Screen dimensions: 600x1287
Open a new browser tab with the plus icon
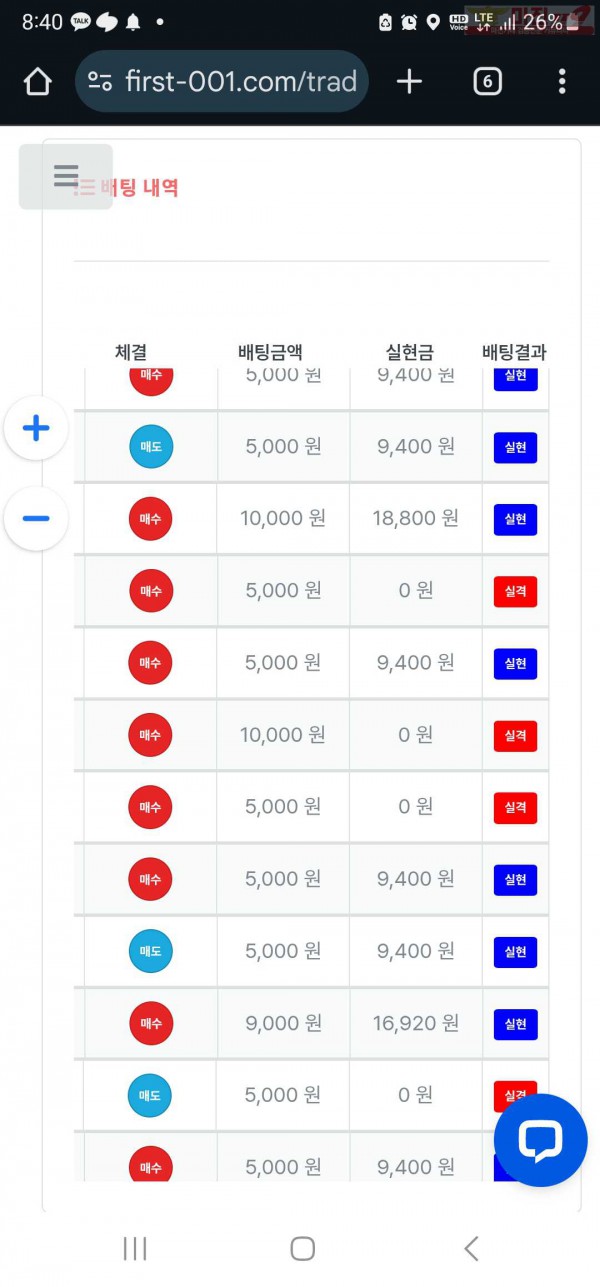pos(409,81)
